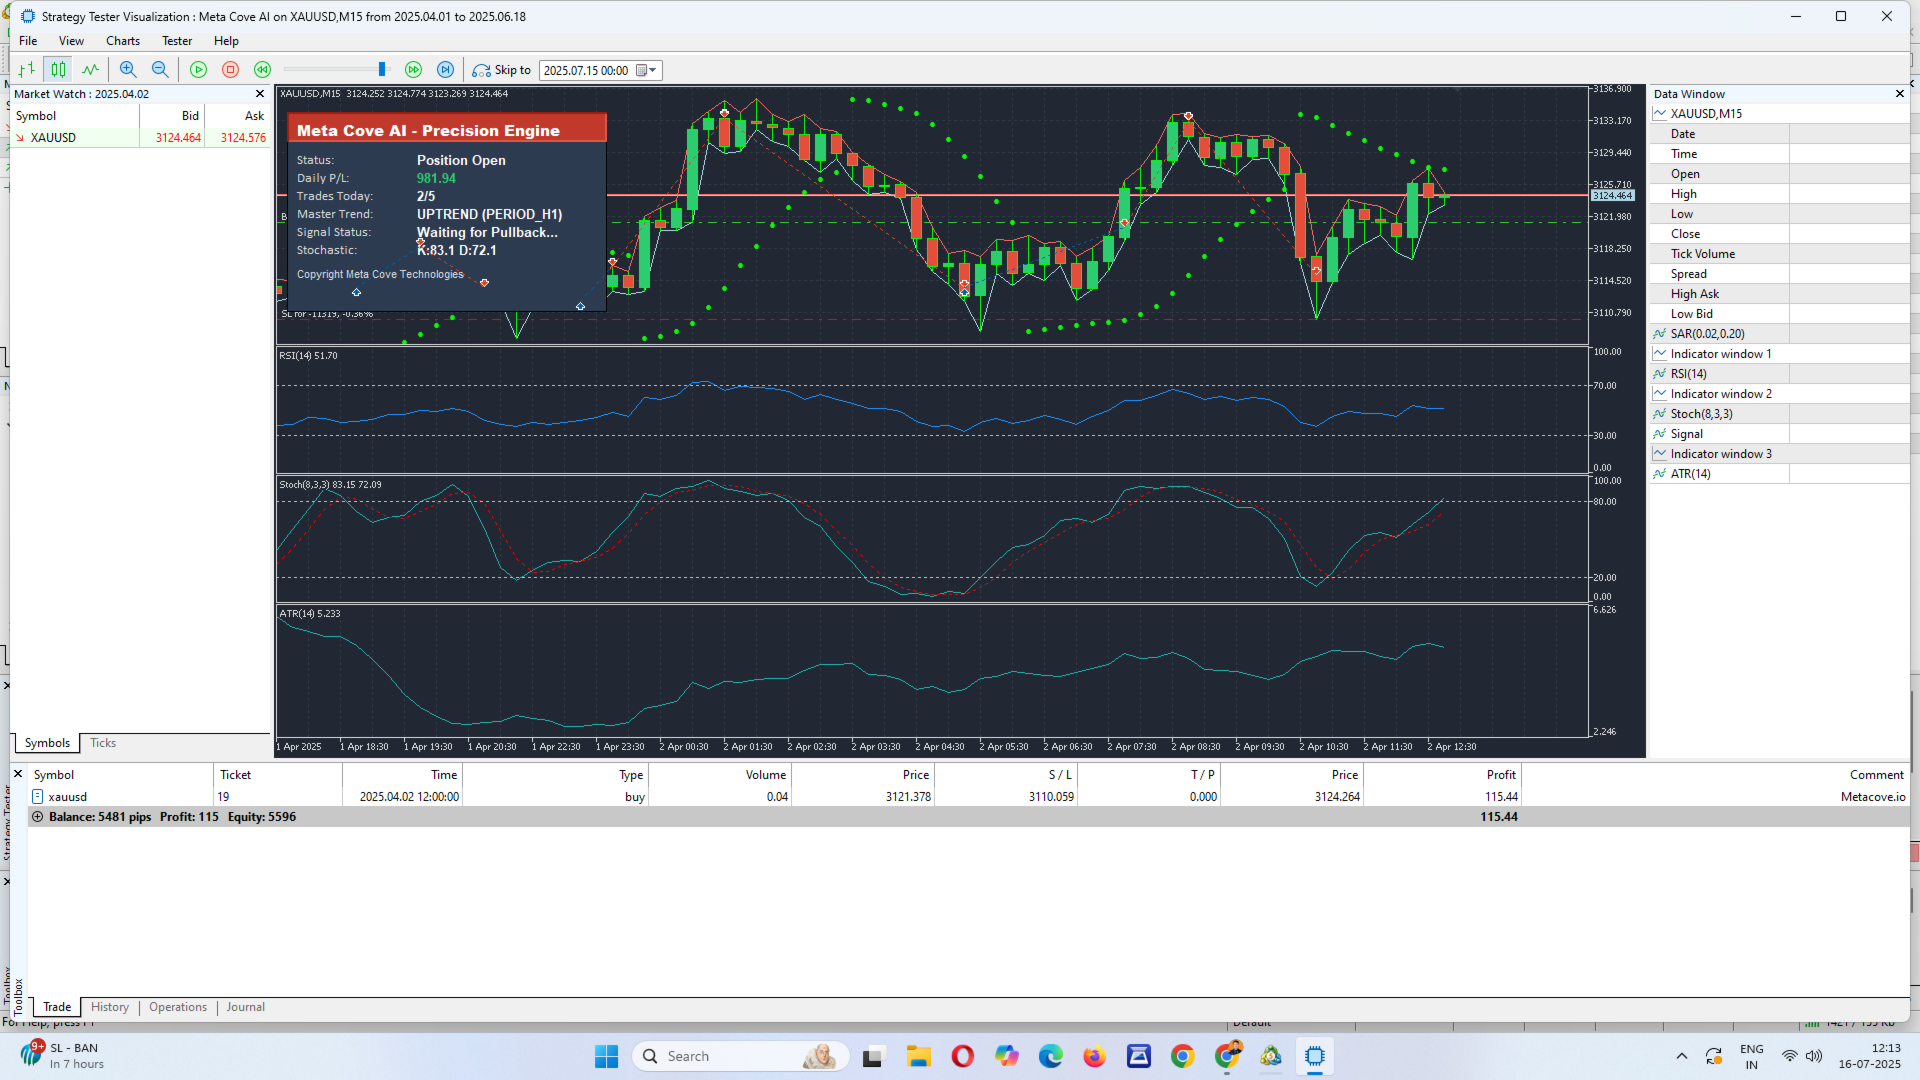Speed up the test playback
This screenshot has height=1080, width=1920.
pos(413,70)
